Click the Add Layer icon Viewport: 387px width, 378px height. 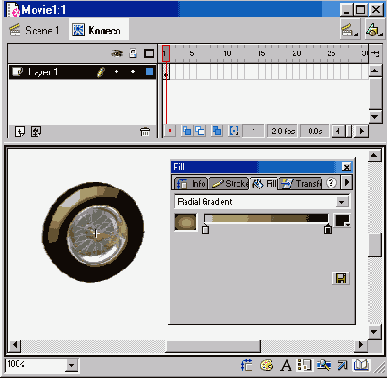tap(20, 132)
